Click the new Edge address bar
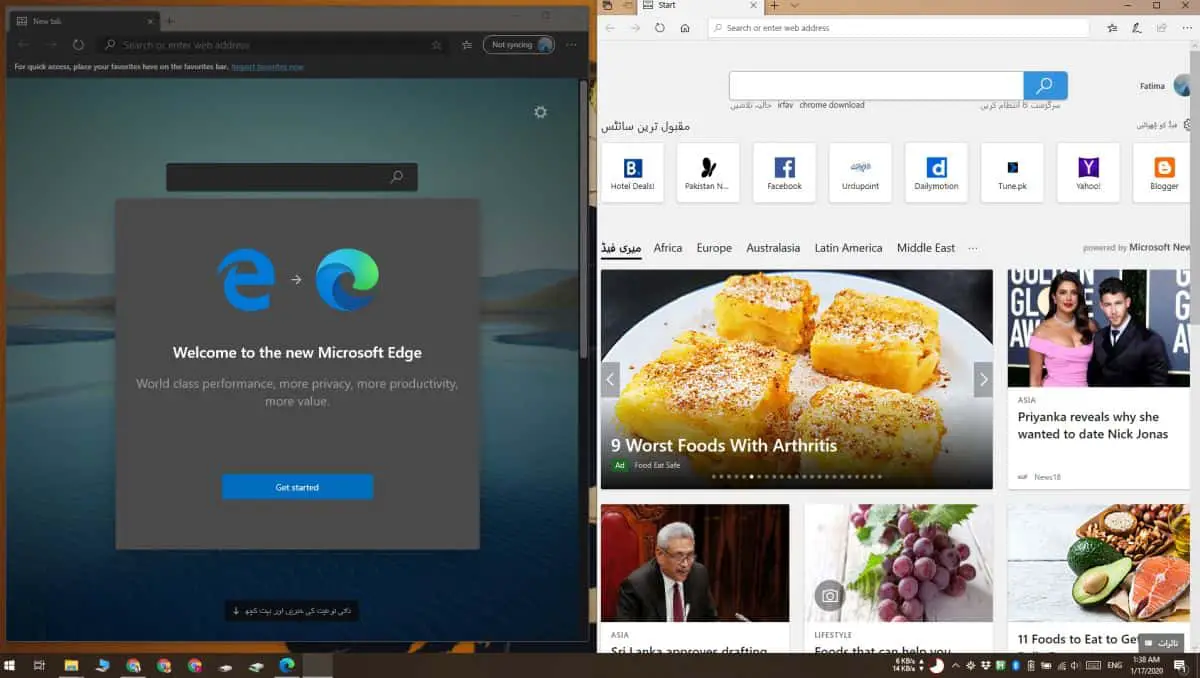 [x=272, y=45]
